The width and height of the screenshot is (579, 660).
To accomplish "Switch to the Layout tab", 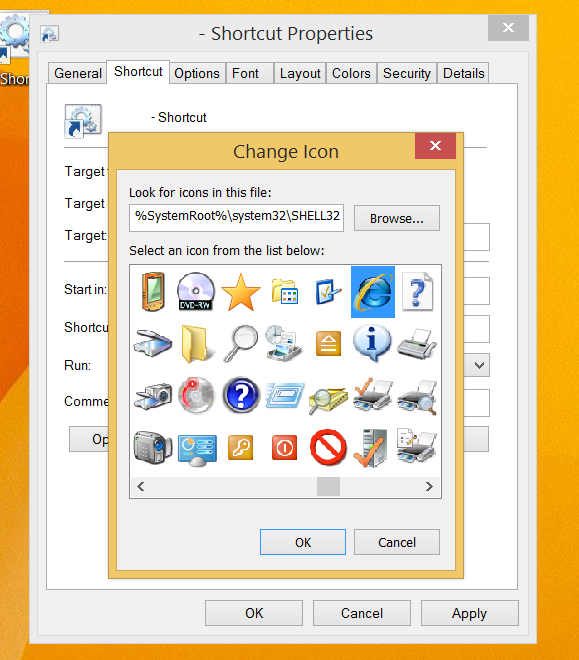I will 300,73.
